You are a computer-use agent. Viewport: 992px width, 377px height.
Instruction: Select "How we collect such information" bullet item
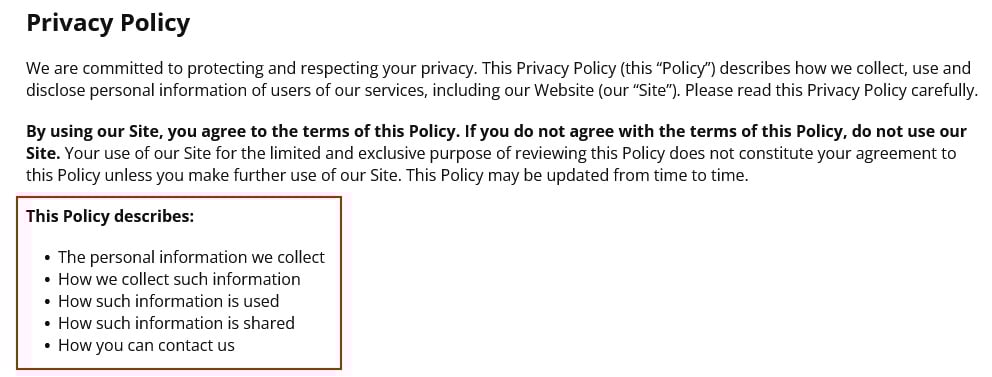(179, 280)
